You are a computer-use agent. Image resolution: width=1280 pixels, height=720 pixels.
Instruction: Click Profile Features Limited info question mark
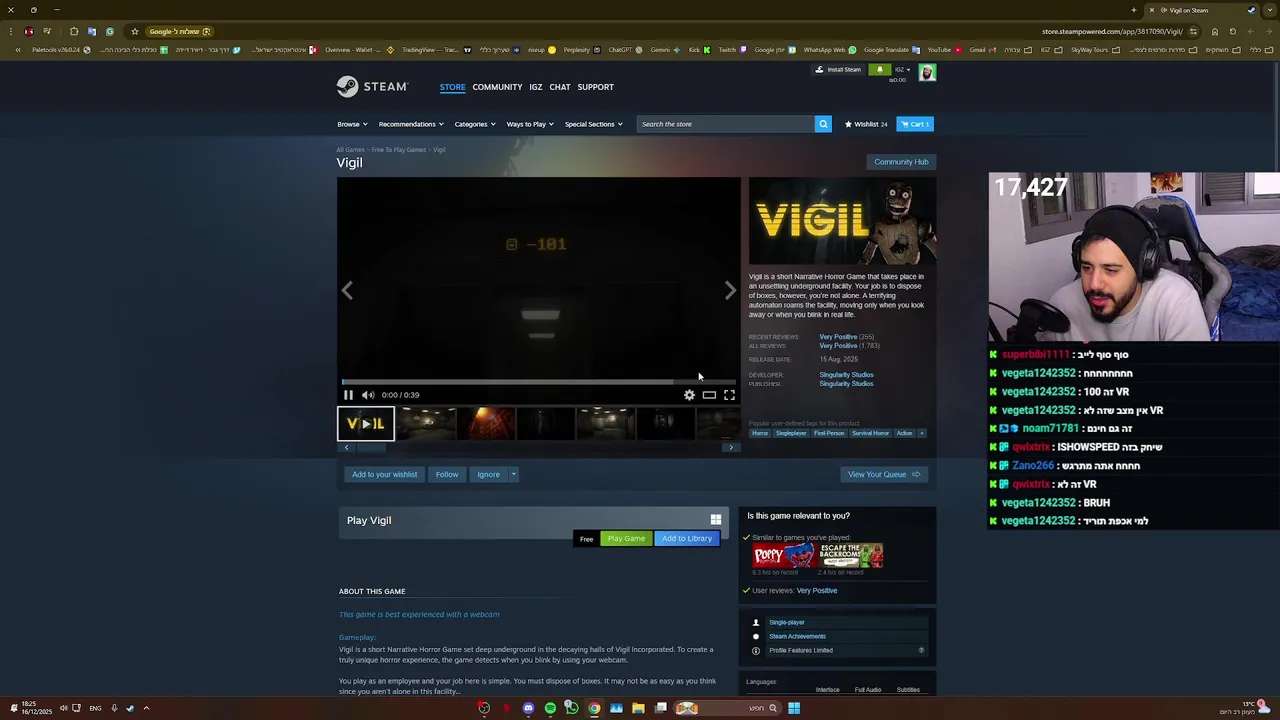[x=921, y=650]
